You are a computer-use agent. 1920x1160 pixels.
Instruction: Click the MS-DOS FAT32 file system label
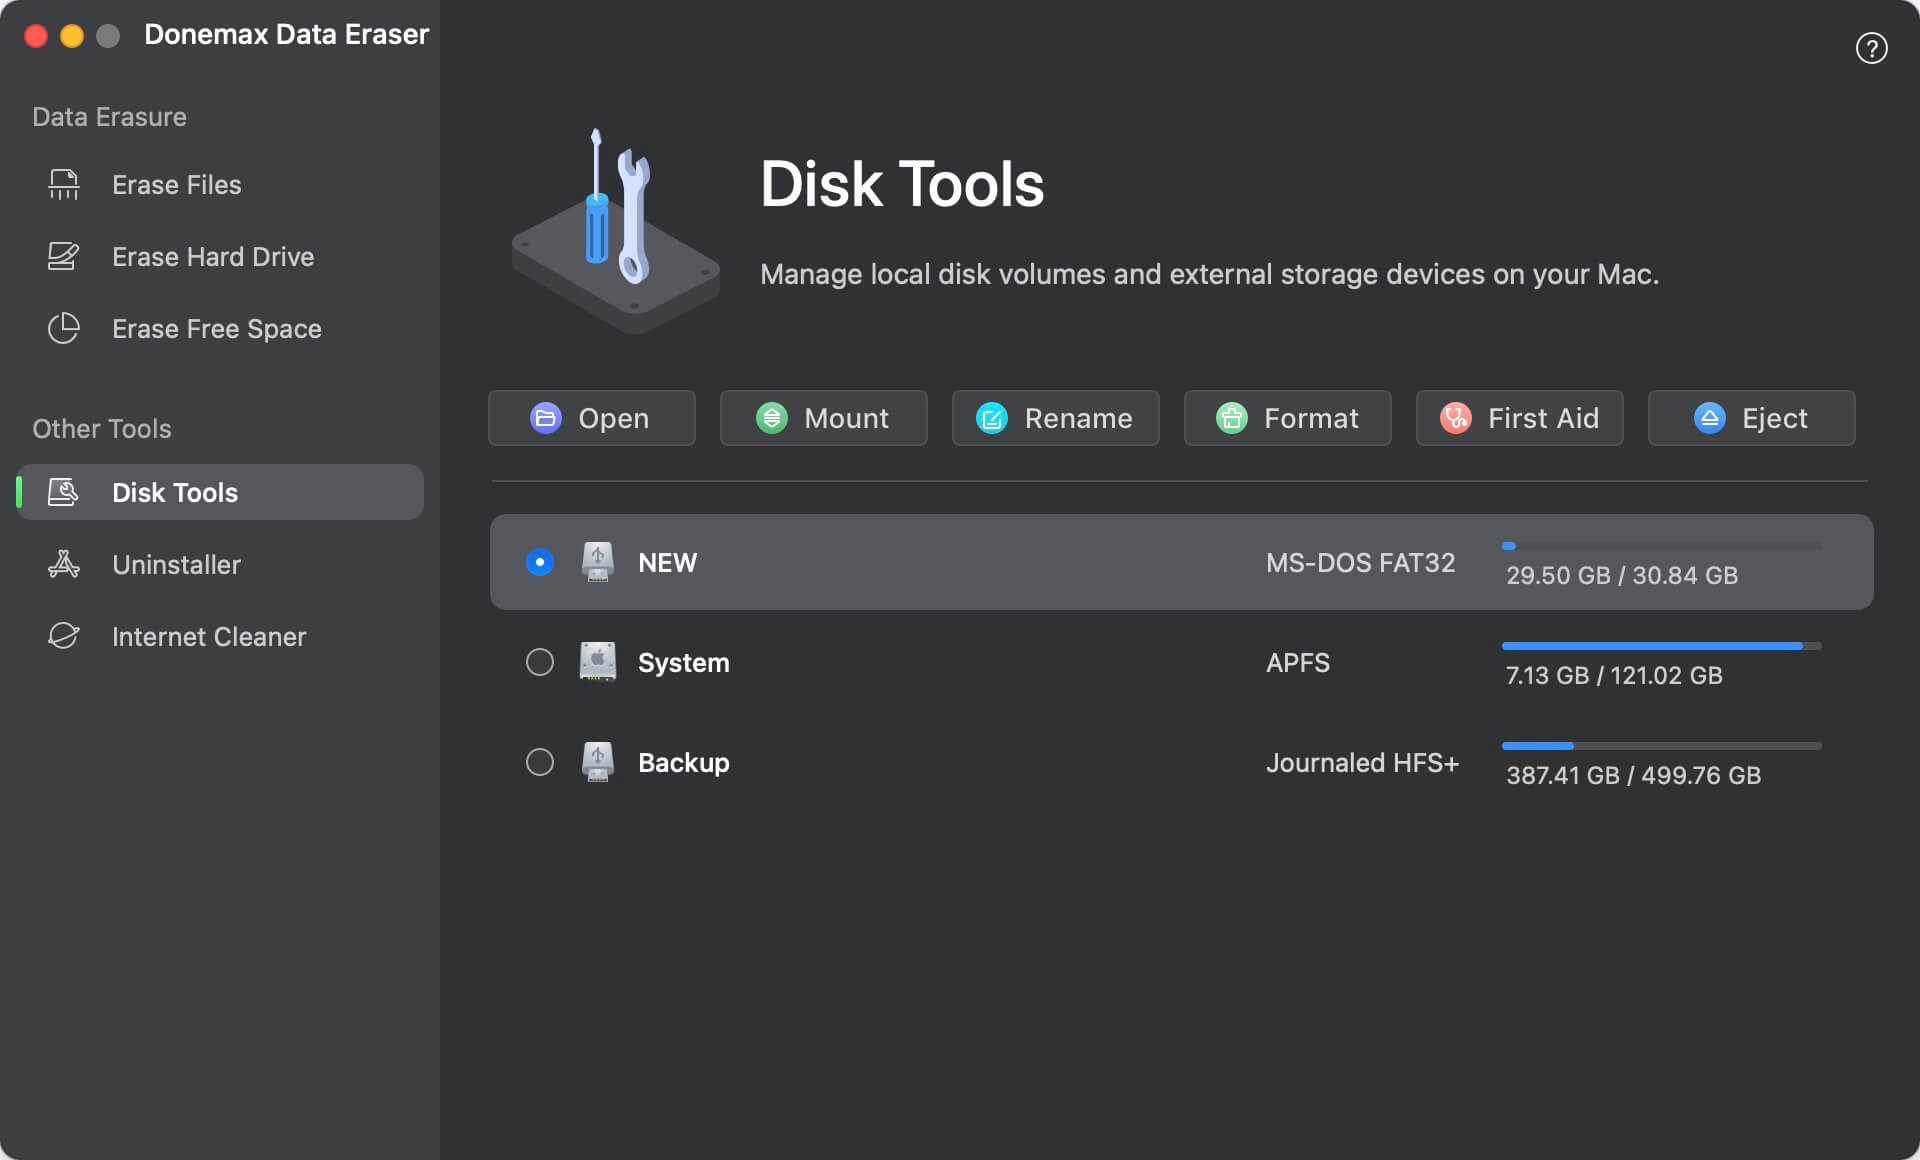point(1360,563)
